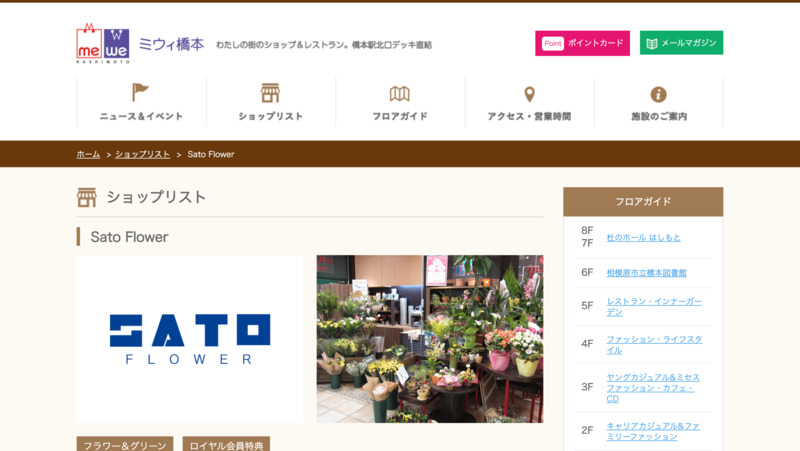
Task: Open the 相模原市立橋本図書館 6F link
Action: pyautogui.click(x=646, y=273)
